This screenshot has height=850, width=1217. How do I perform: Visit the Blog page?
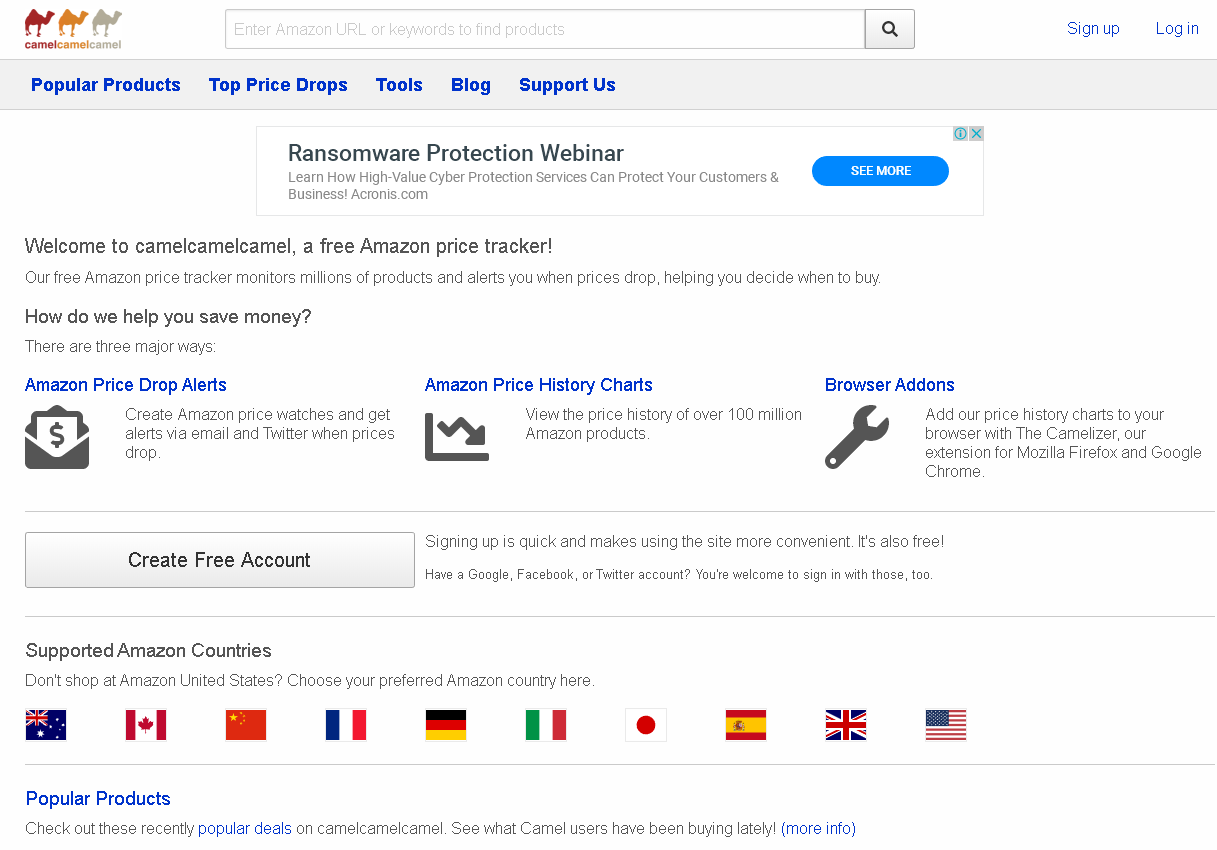(471, 85)
